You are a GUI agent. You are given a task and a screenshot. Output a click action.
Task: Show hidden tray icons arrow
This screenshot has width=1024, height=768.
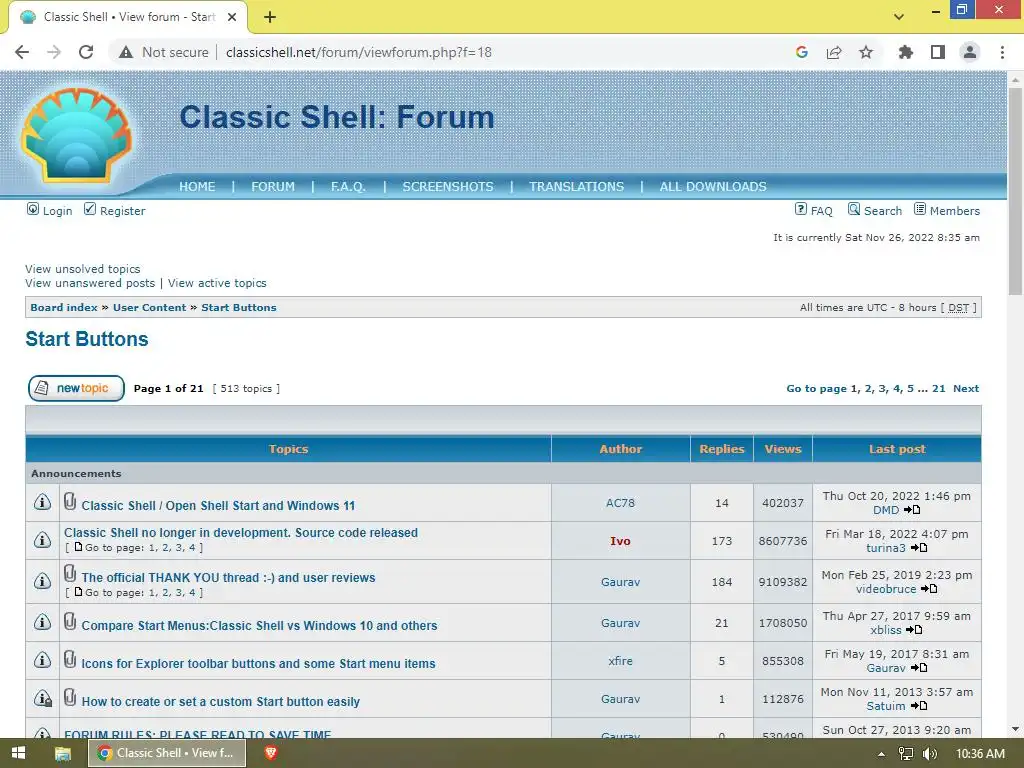881,754
